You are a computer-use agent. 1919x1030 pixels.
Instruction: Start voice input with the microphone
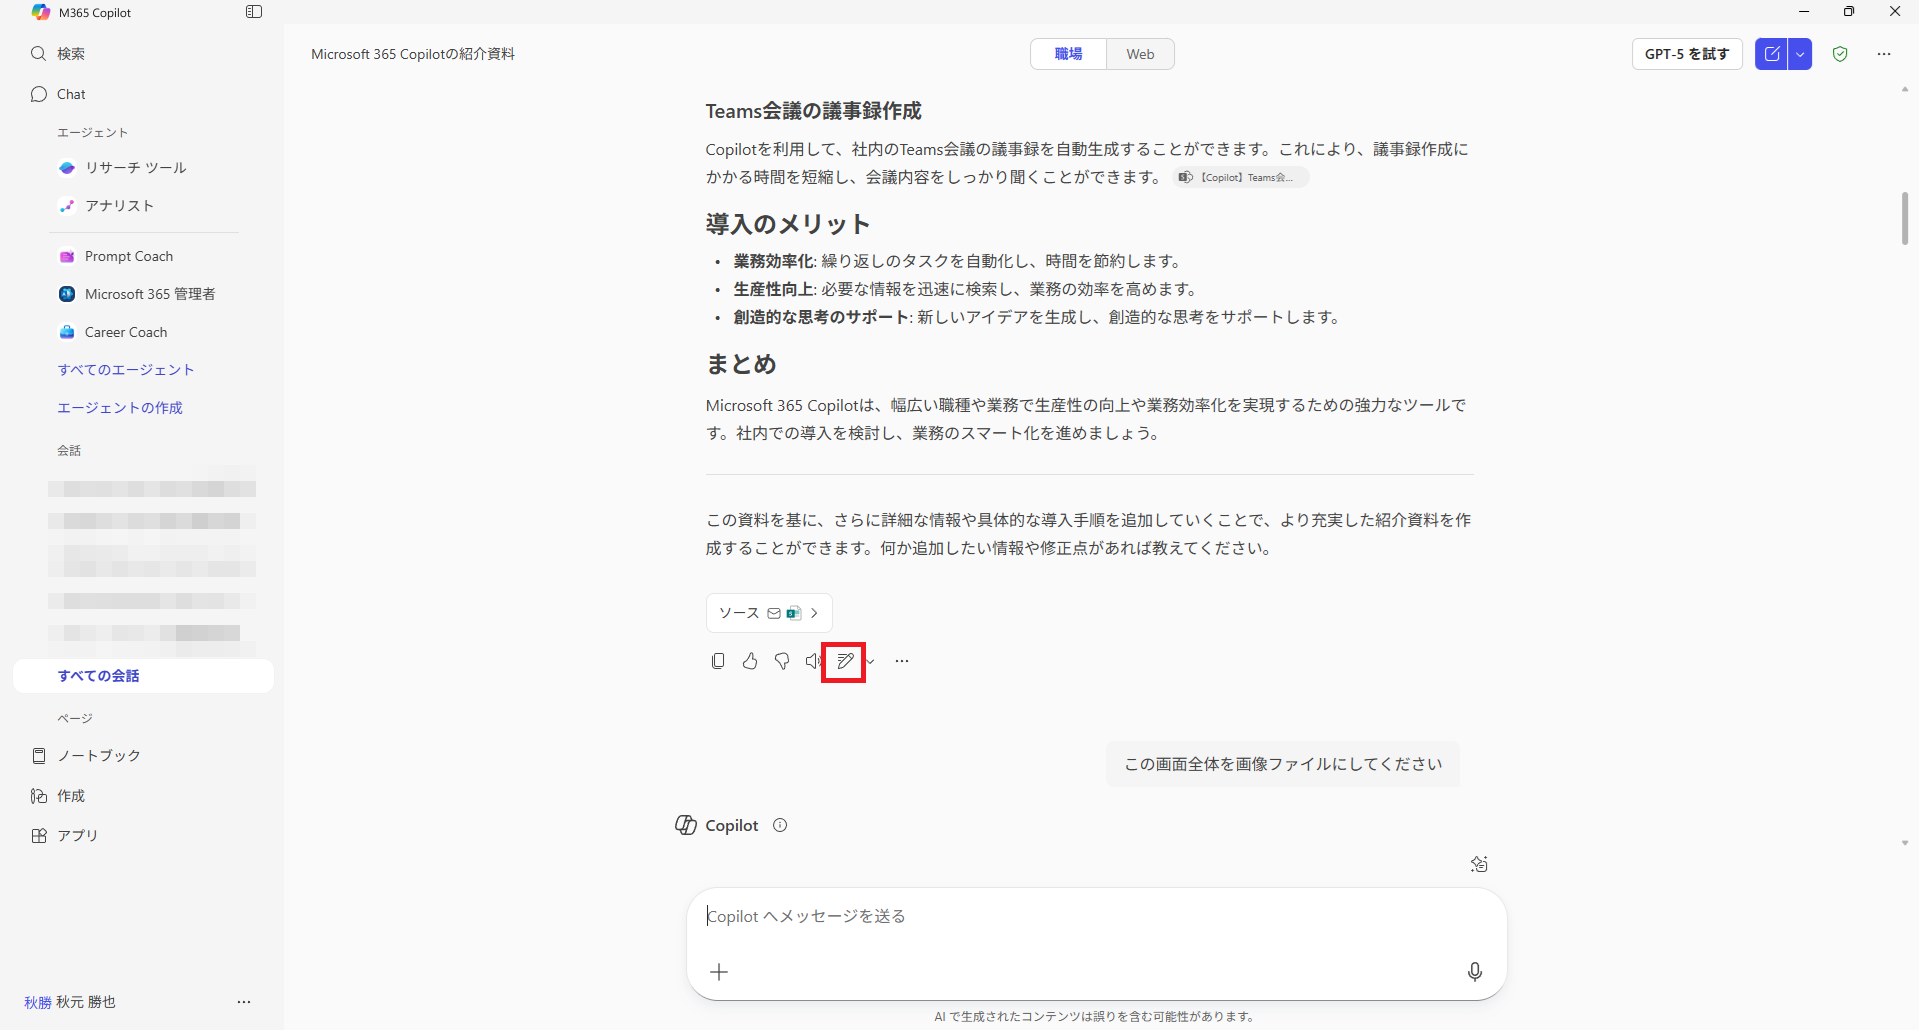(1475, 972)
